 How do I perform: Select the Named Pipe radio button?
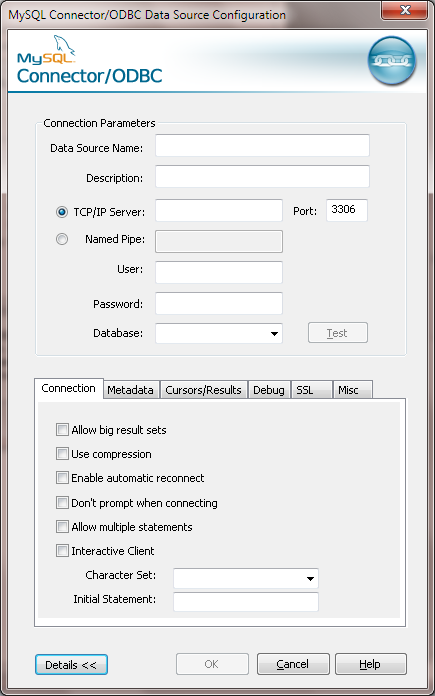62,239
